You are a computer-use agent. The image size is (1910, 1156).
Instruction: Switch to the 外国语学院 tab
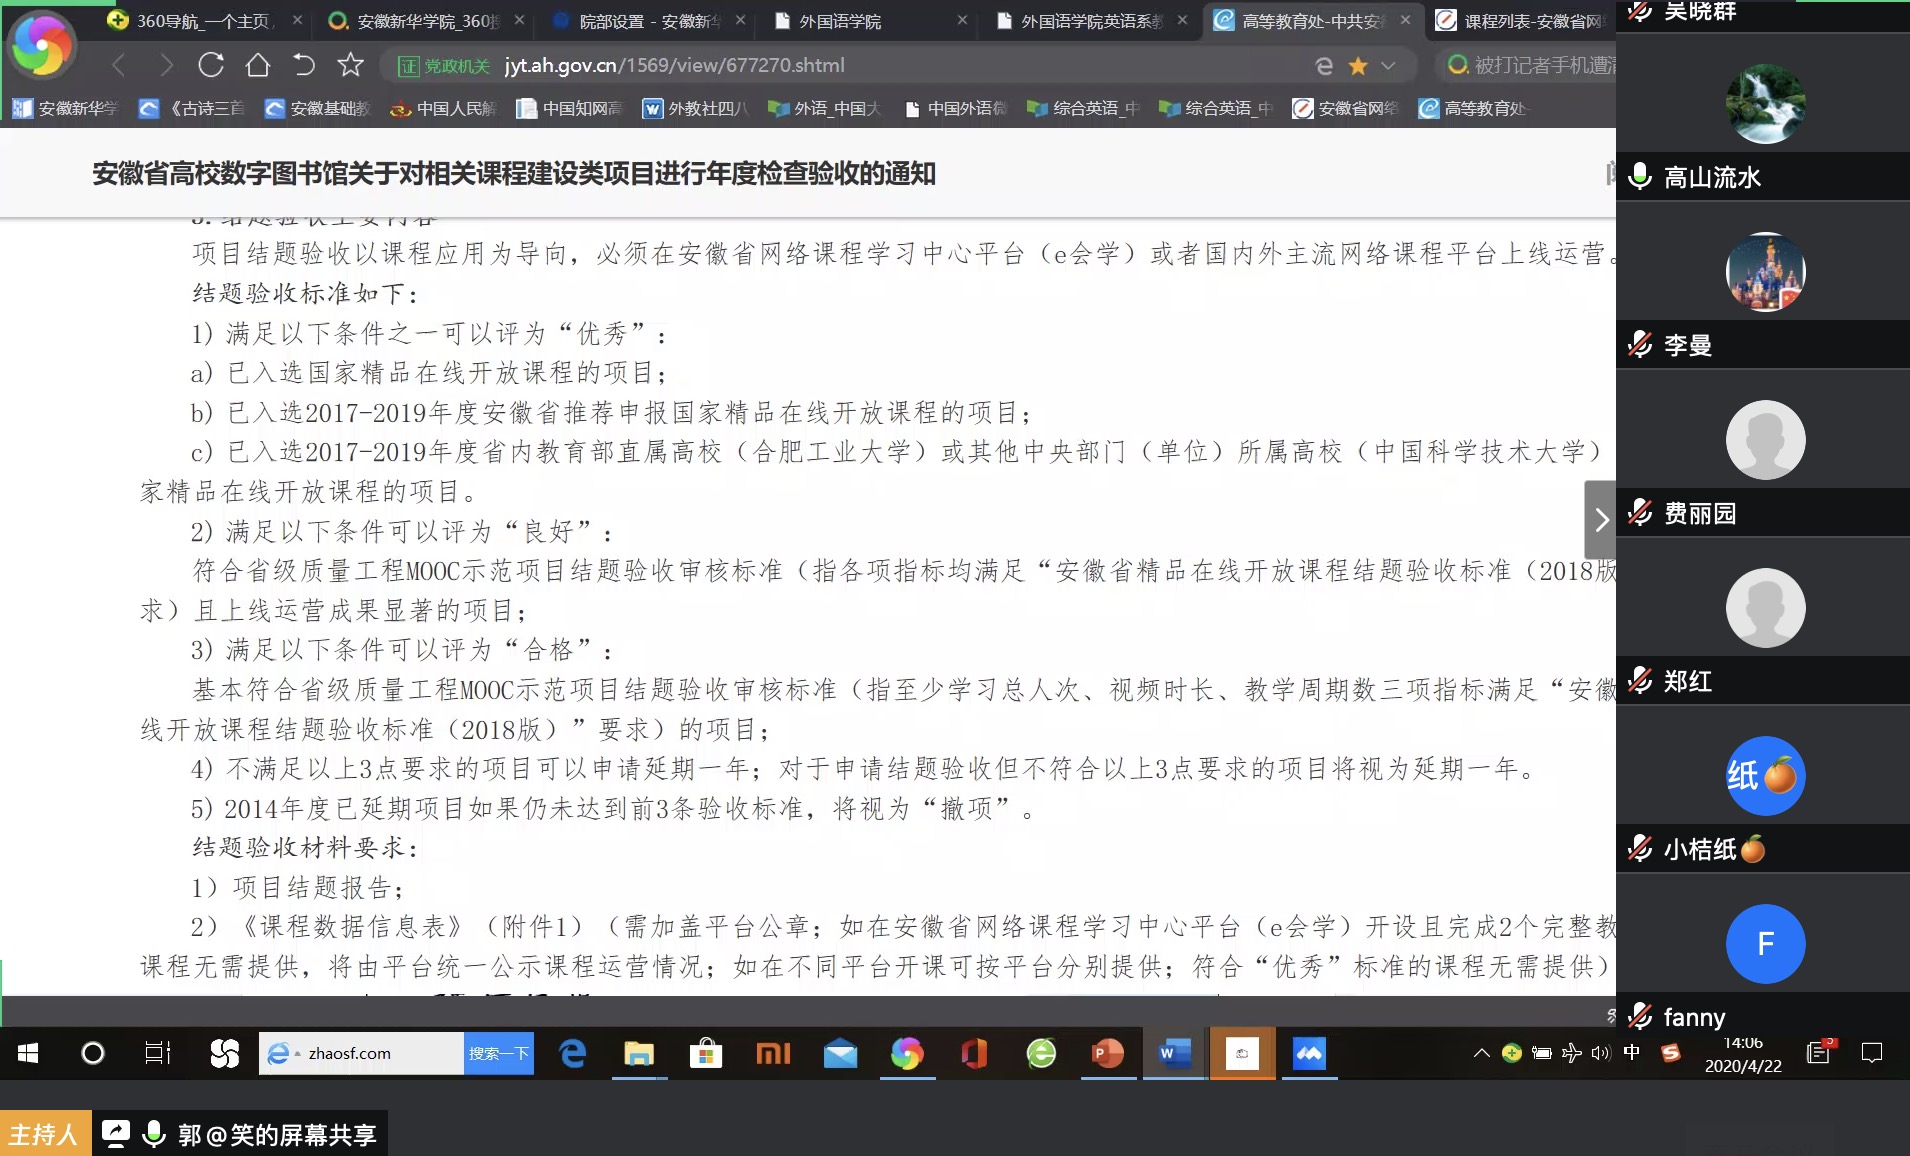840,21
